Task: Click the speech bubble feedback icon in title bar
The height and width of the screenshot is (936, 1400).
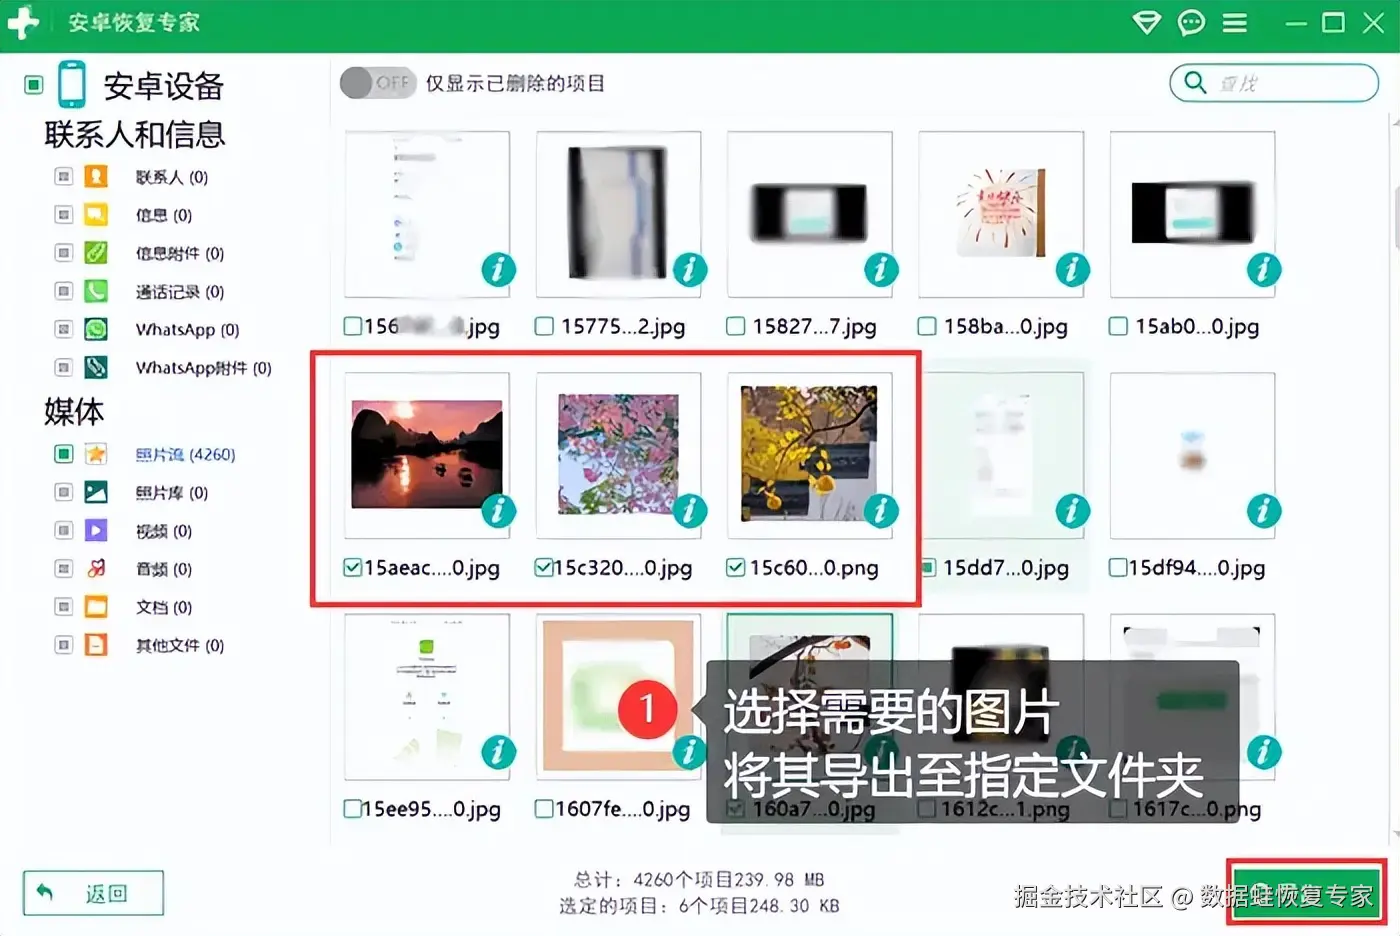Action: point(1191,23)
